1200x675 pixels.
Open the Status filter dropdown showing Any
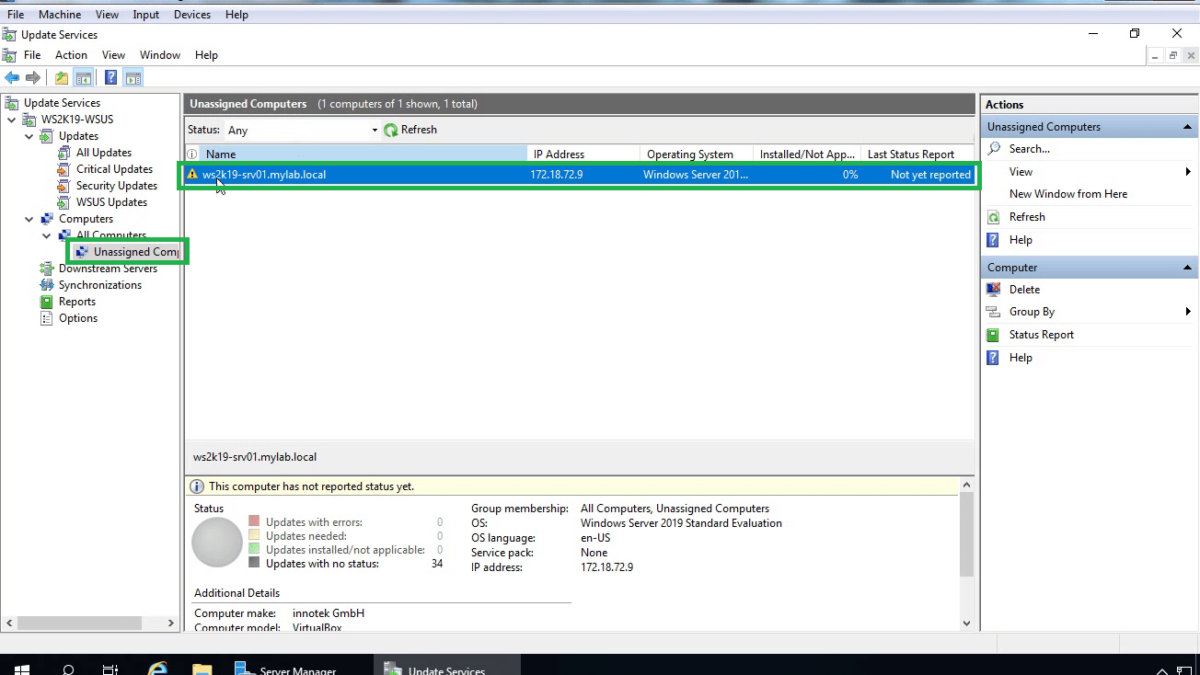[x=302, y=130]
